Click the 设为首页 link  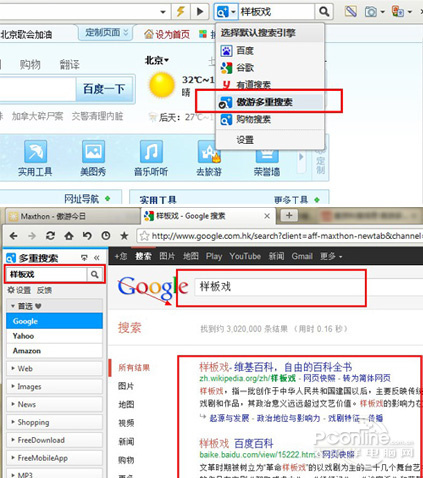tap(167, 34)
